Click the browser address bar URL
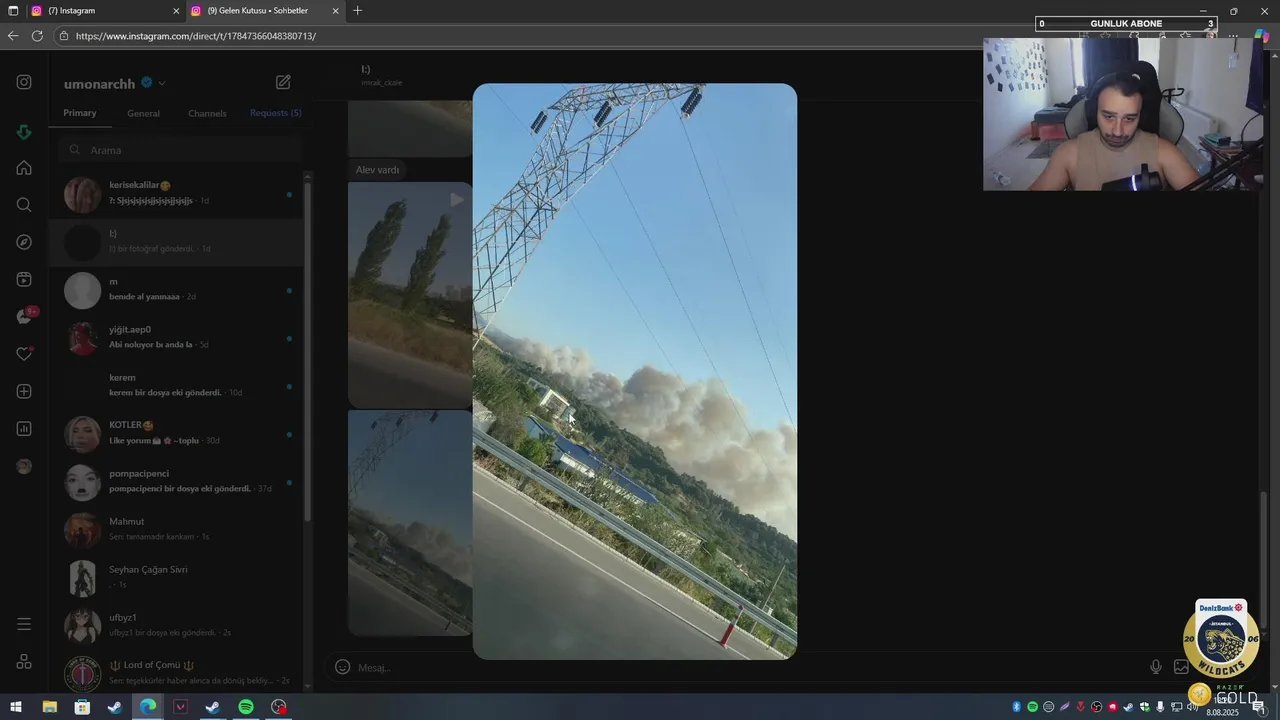Viewport: 1280px width, 720px height. [x=196, y=36]
